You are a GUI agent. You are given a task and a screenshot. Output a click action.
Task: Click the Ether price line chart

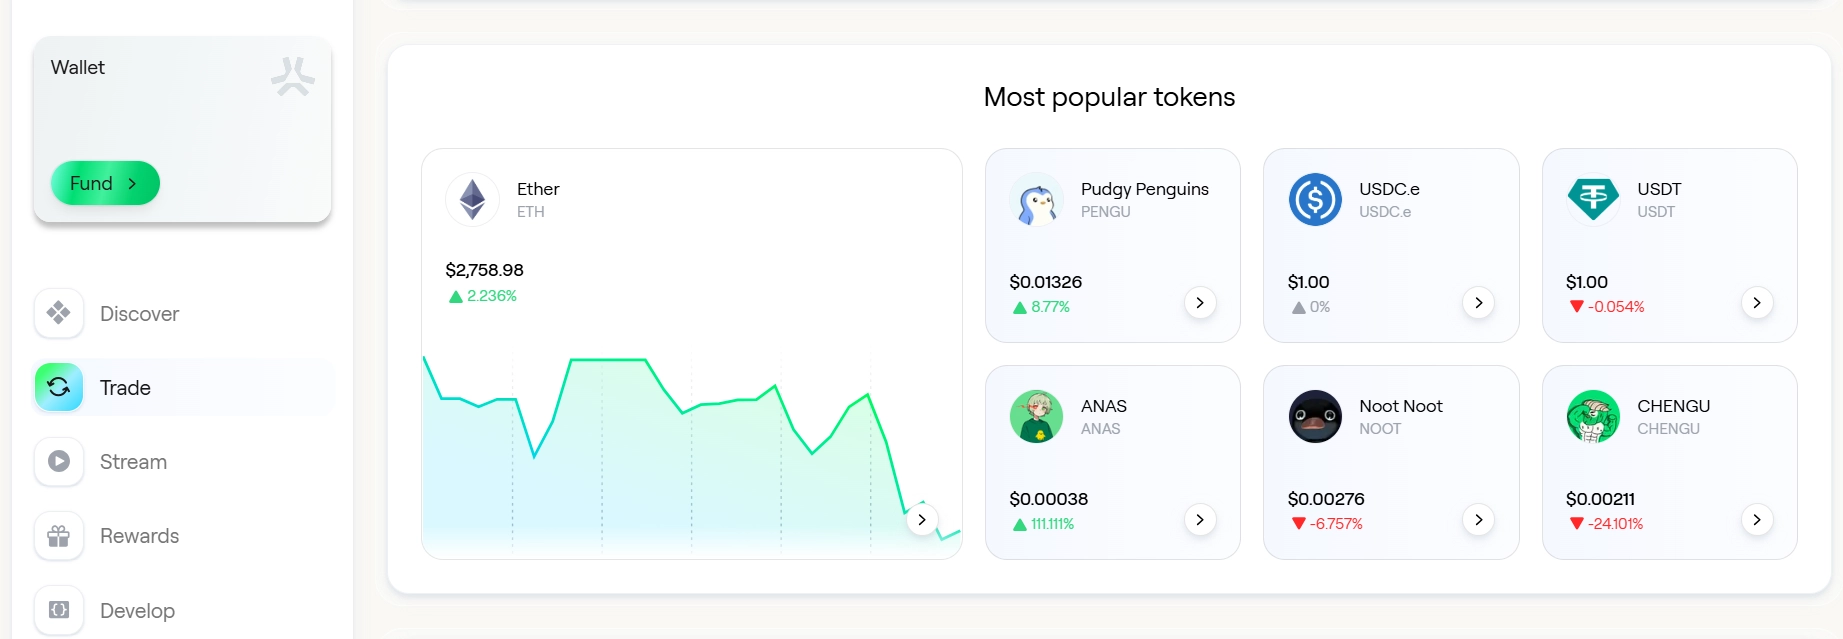pyautogui.click(x=690, y=440)
